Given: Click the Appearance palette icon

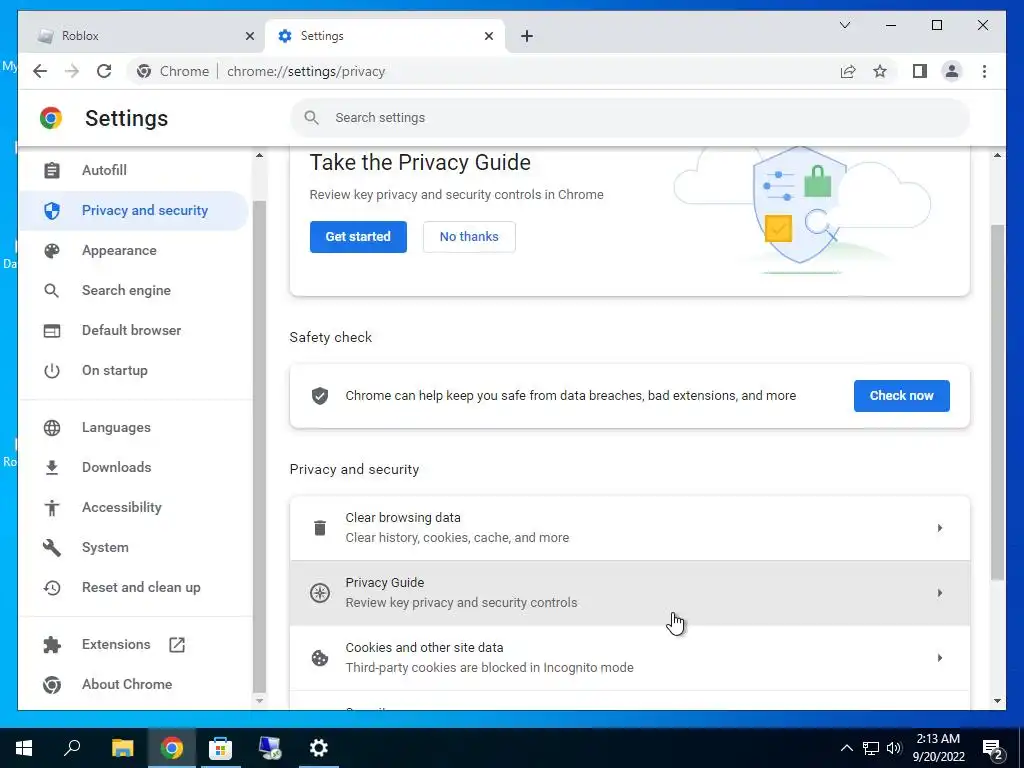Looking at the screenshot, I should click(52, 251).
